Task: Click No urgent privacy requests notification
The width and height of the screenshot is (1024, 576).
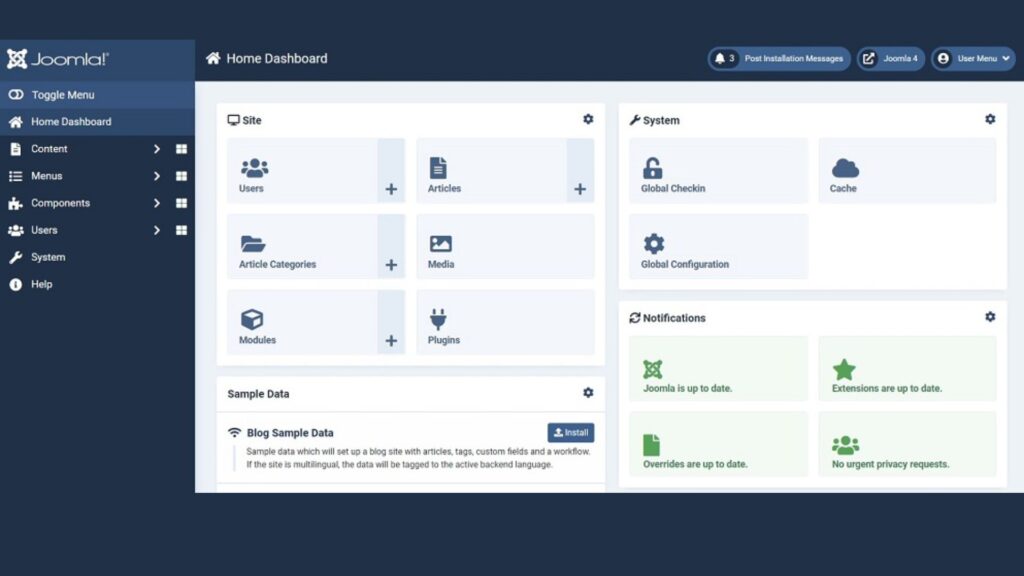Action: [x=907, y=444]
